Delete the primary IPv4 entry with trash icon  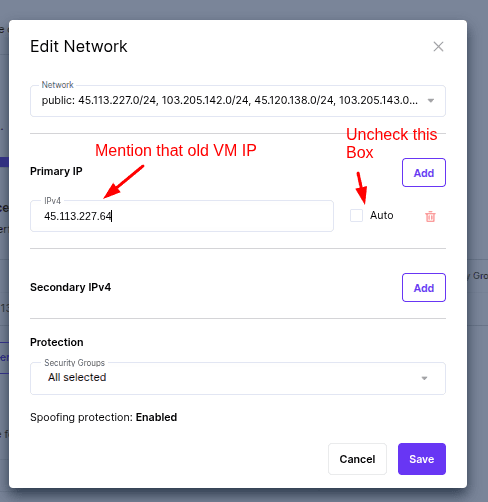(x=430, y=216)
